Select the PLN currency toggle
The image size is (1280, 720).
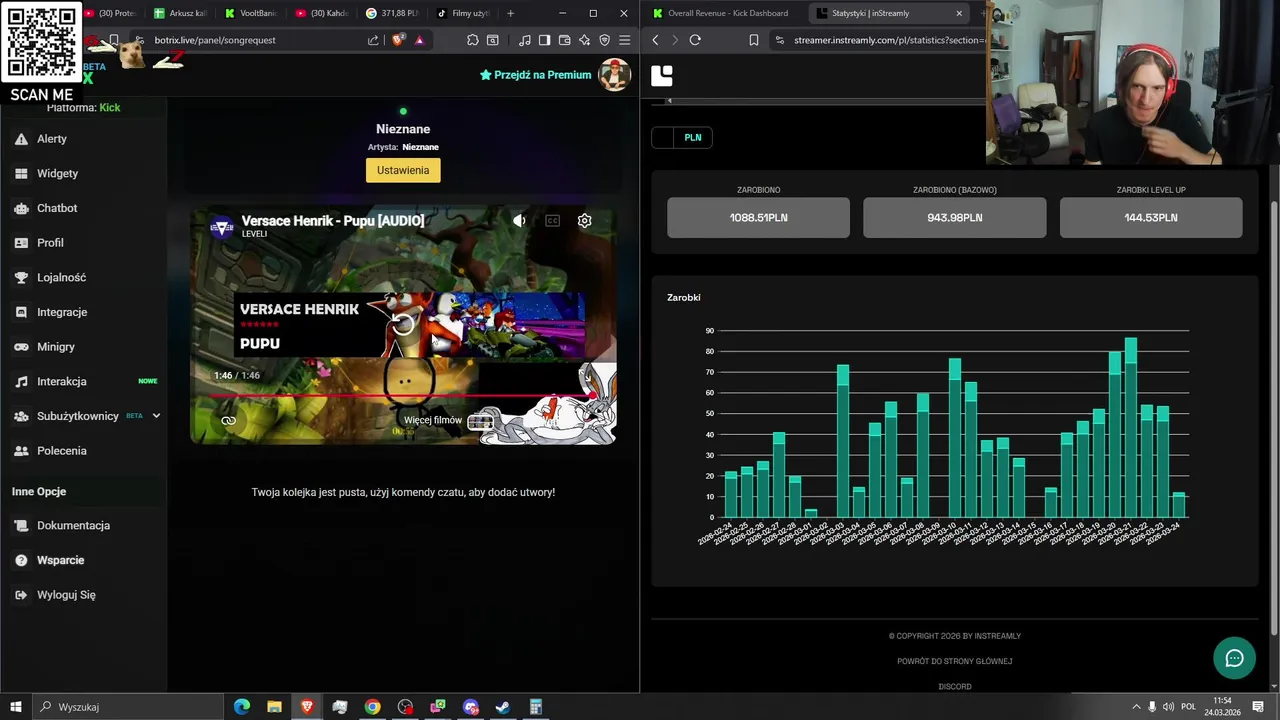pos(693,138)
